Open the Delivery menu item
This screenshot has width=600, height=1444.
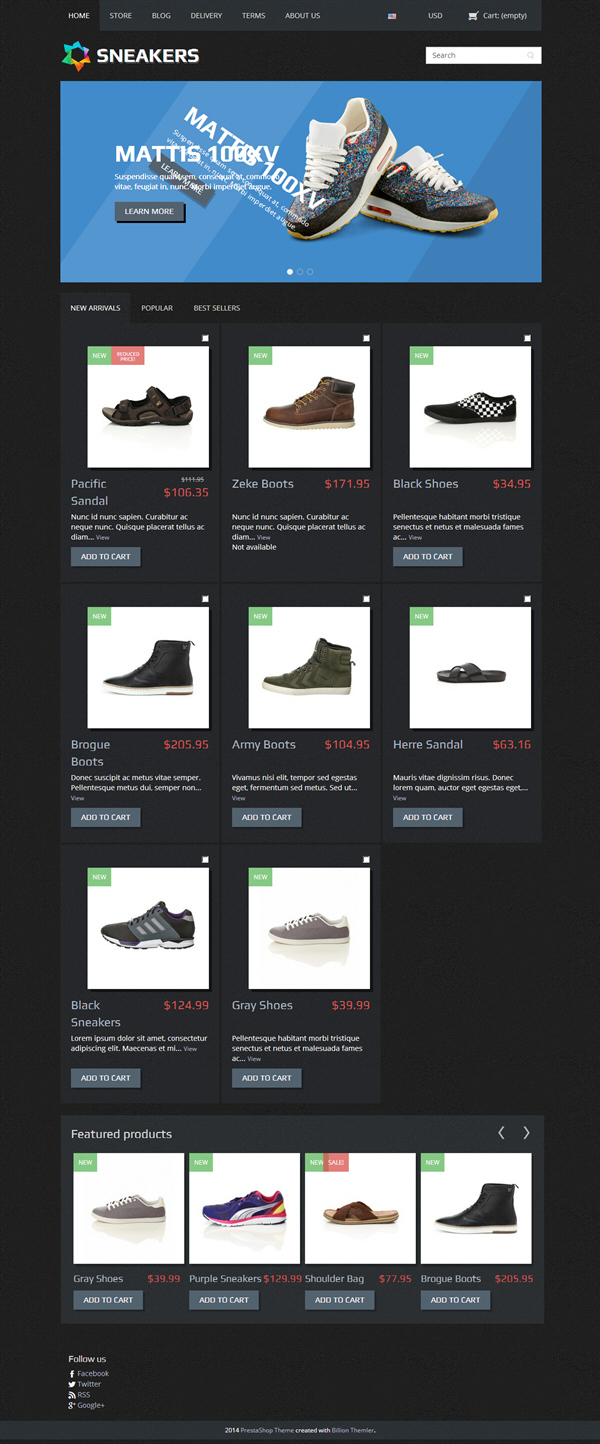tap(206, 16)
